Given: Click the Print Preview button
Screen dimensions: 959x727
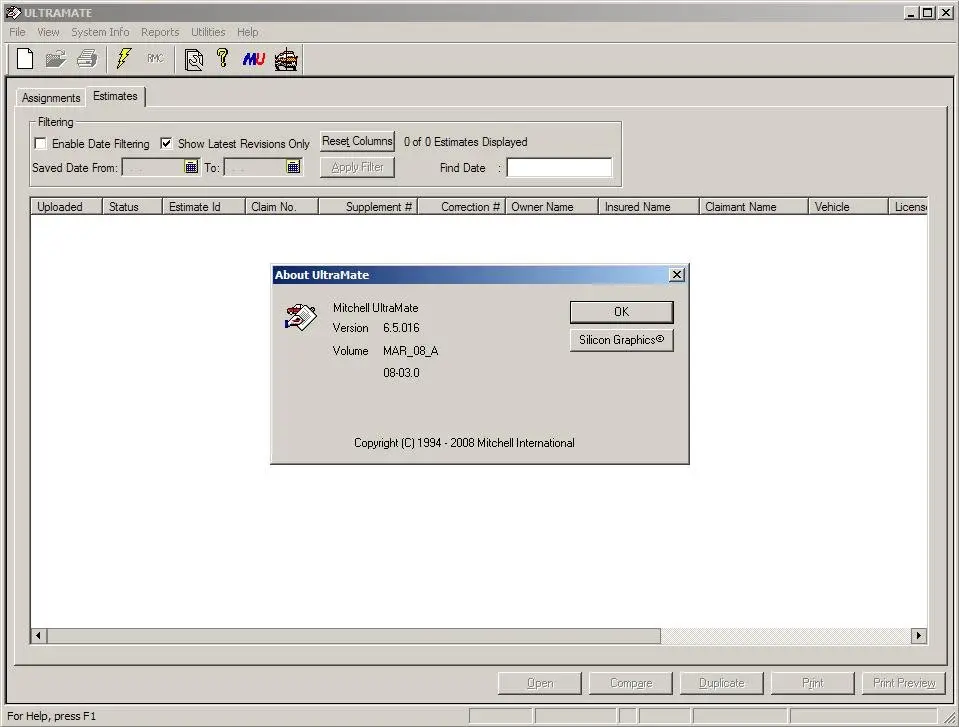Looking at the screenshot, I should 904,683.
